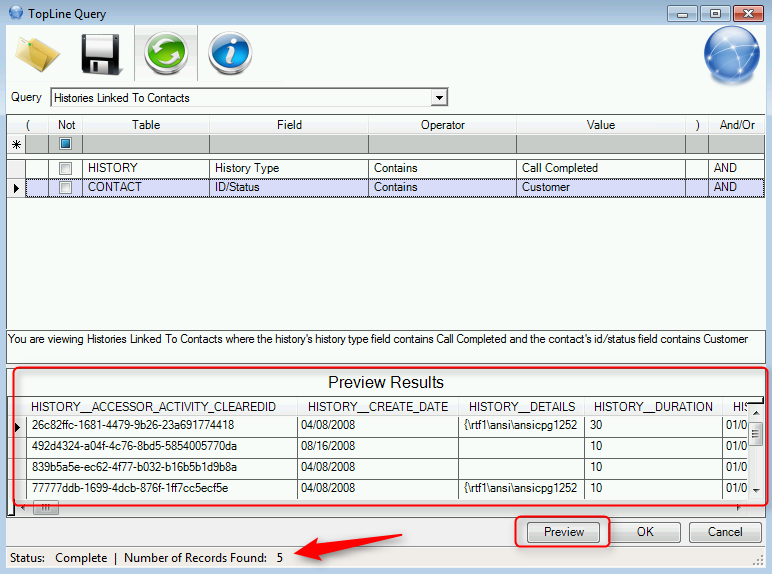Click the preview first row selector arrow

(17, 427)
